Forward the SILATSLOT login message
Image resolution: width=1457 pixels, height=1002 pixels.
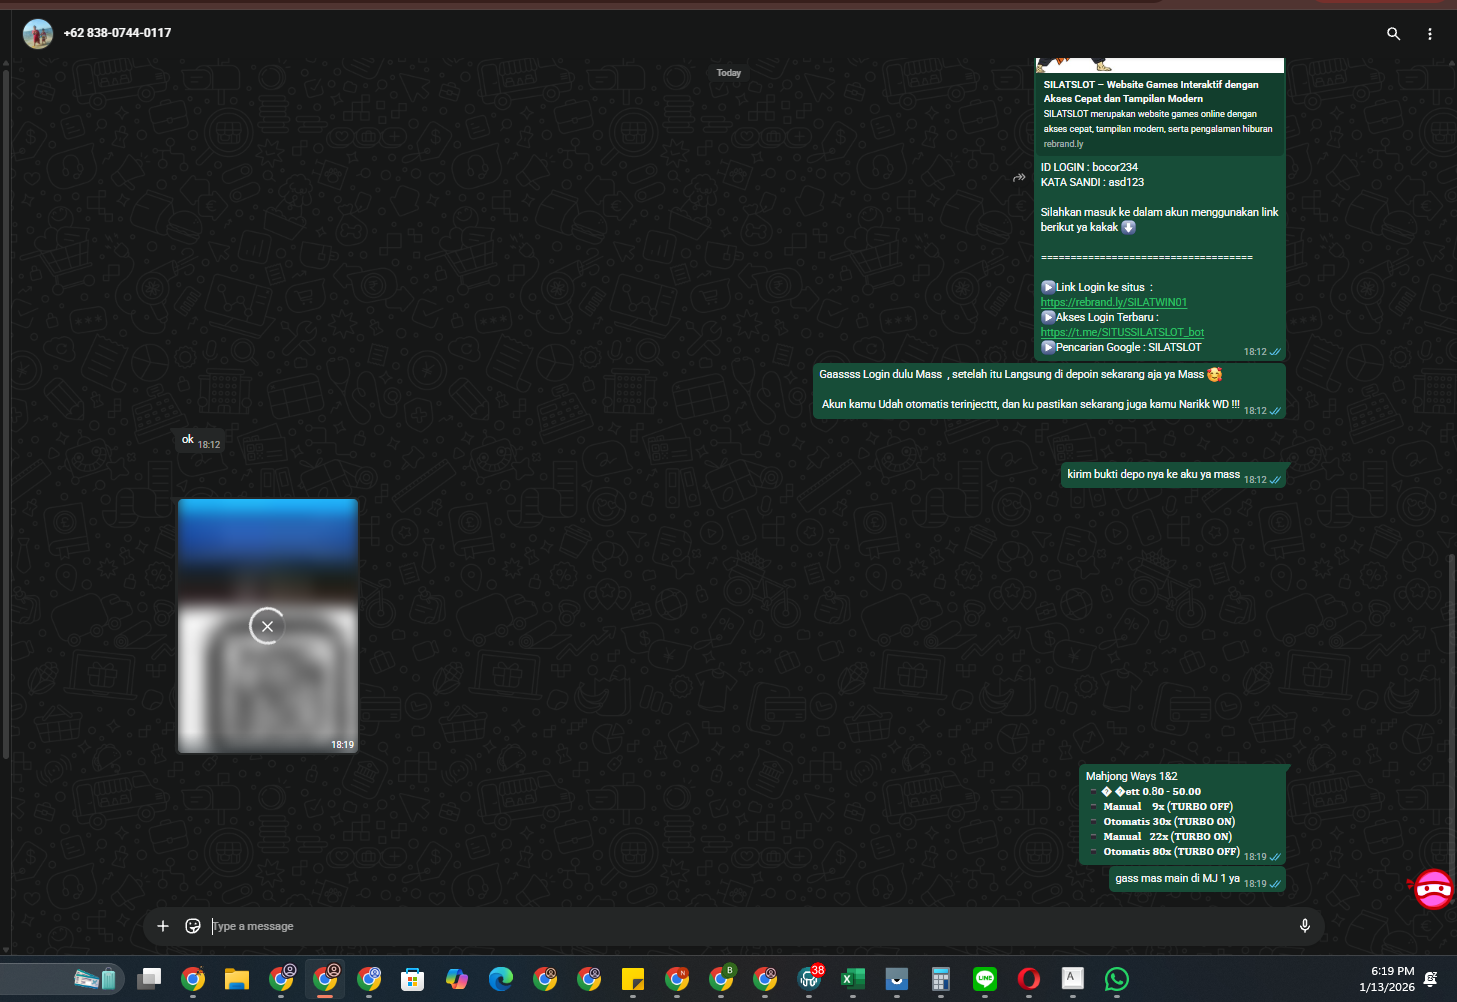[x=1019, y=177]
